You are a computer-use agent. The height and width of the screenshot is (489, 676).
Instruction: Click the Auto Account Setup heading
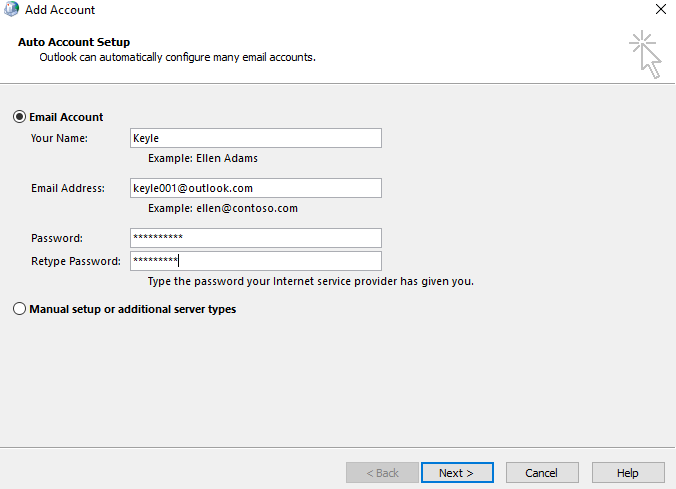74,43
